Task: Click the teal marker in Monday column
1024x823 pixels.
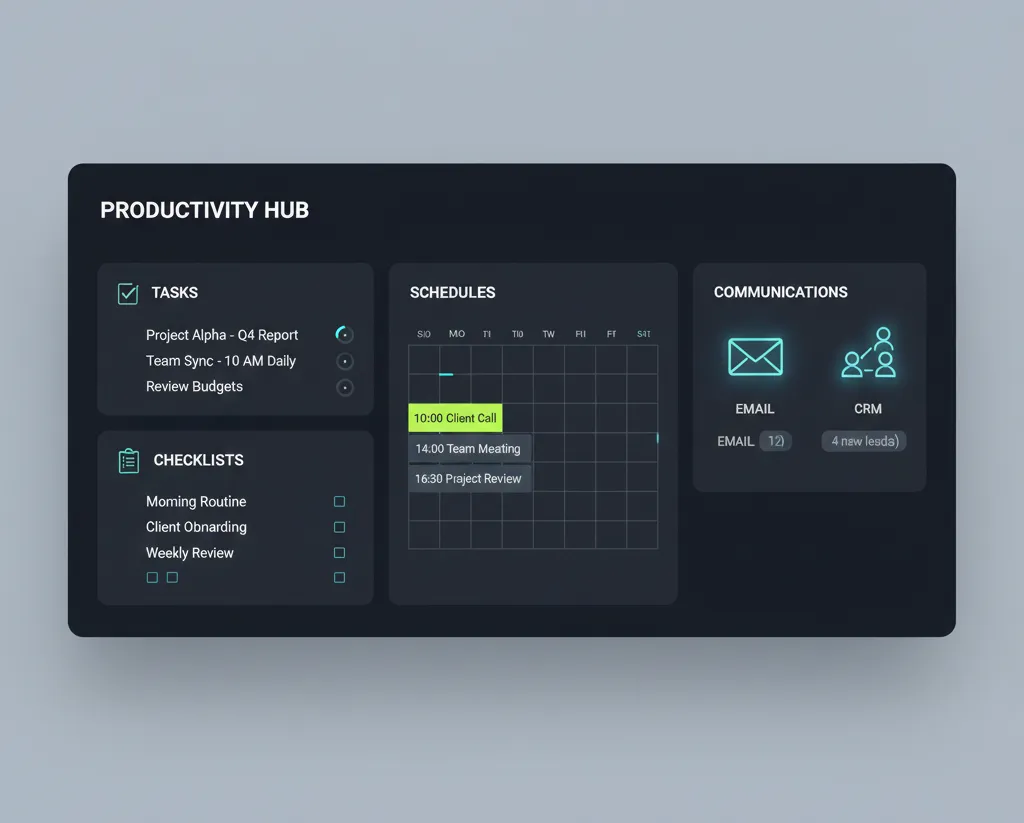Action: point(446,374)
